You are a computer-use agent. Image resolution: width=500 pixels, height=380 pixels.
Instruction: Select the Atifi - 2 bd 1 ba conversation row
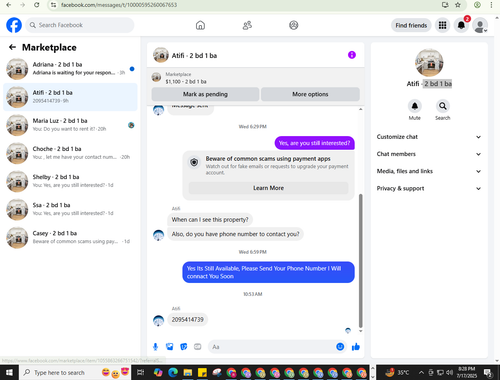point(70,97)
